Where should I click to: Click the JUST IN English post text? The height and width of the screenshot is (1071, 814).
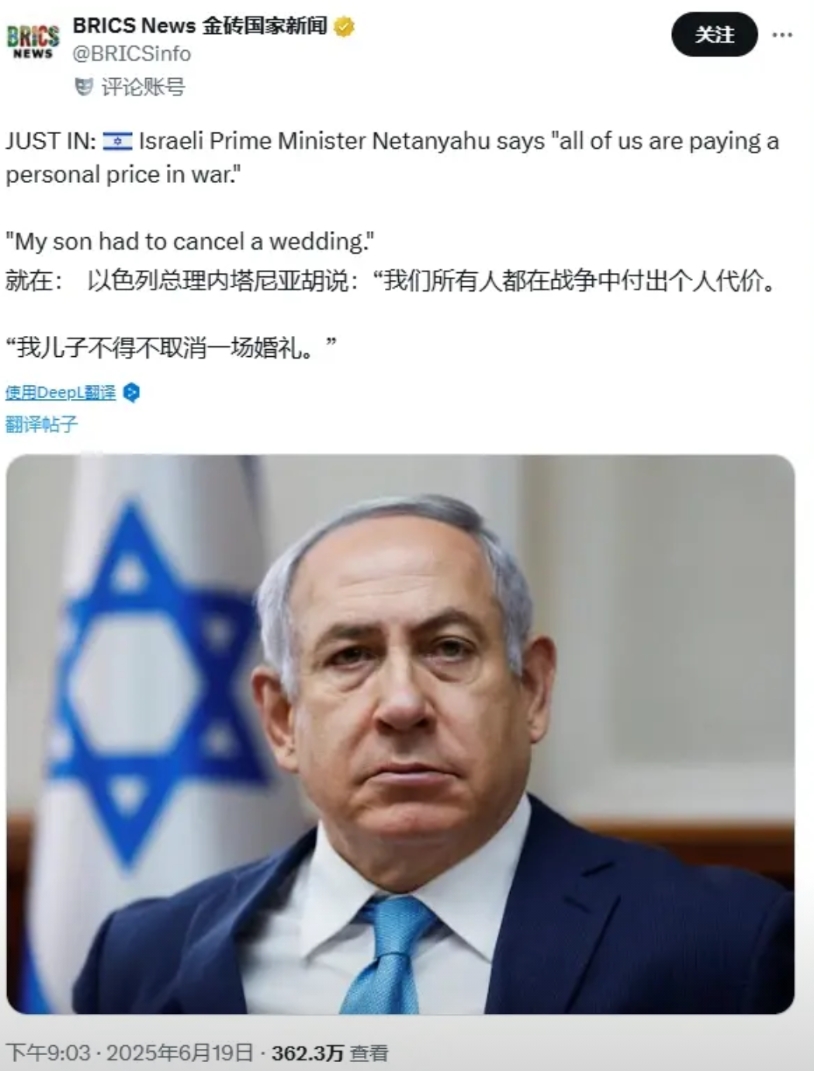click(392, 158)
